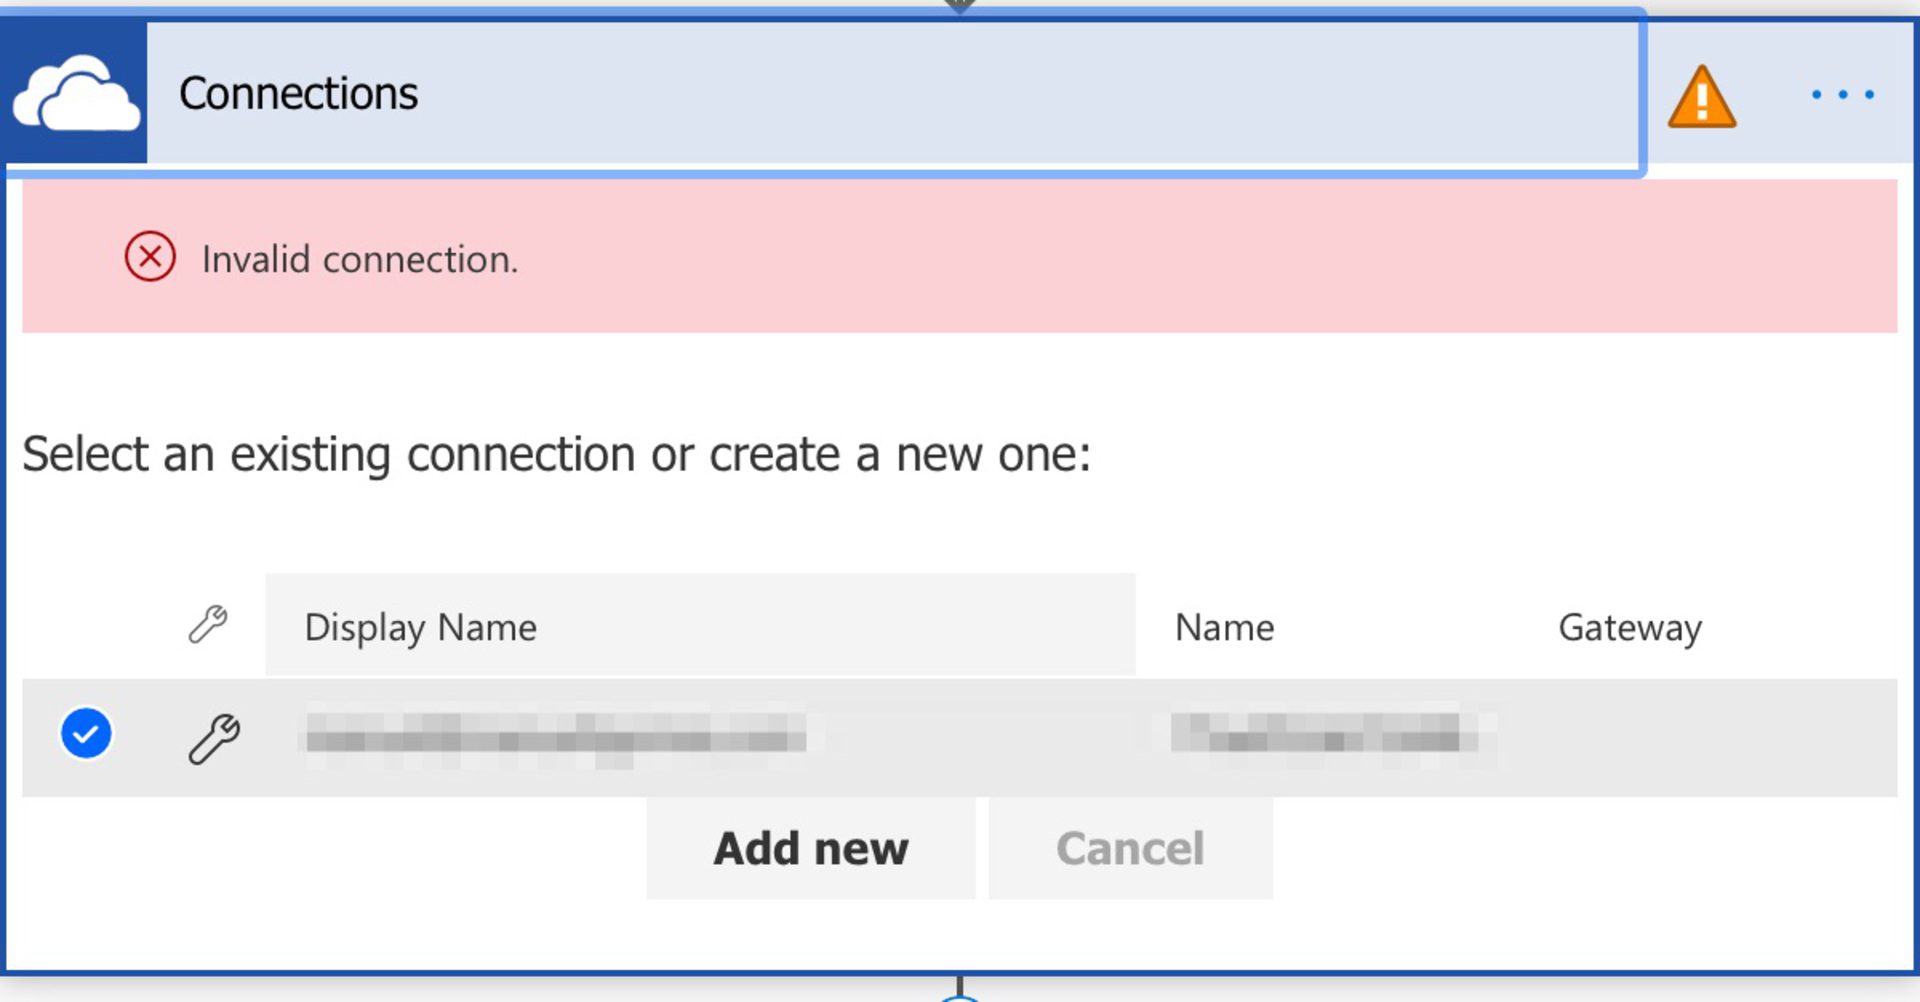Click the connector circle below the Connections card
Image resolution: width=1920 pixels, height=1002 pixels.
(960, 995)
